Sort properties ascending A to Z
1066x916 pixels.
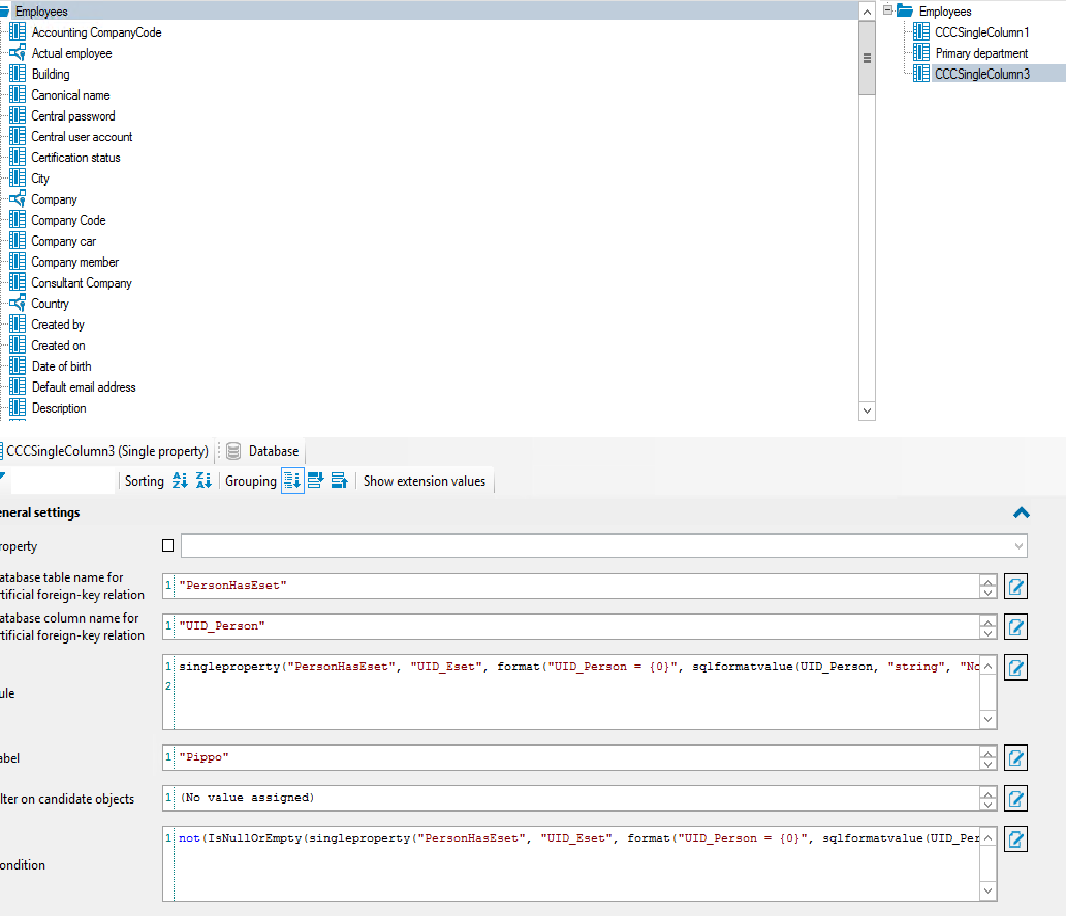point(180,481)
